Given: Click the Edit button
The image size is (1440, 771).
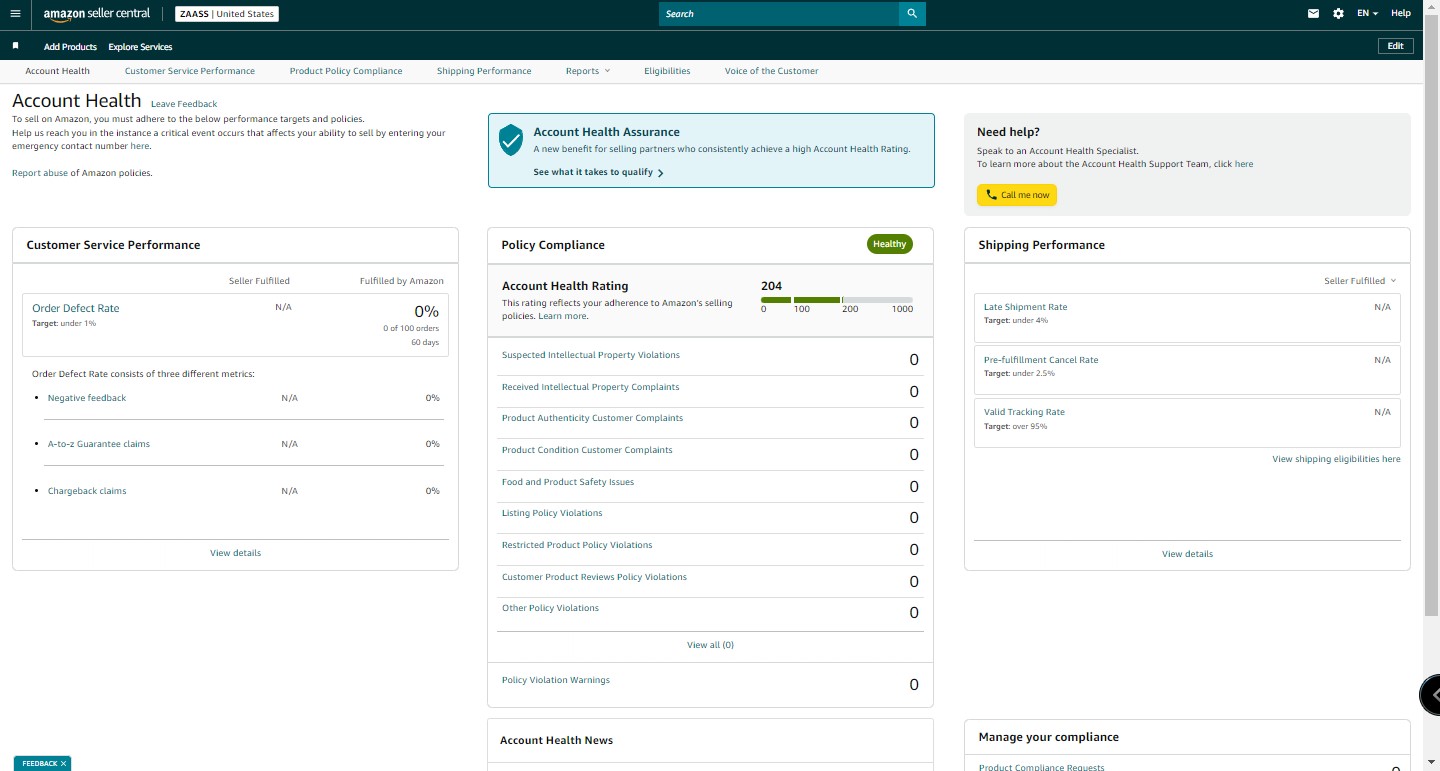Looking at the screenshot, I should point(1395,46).
